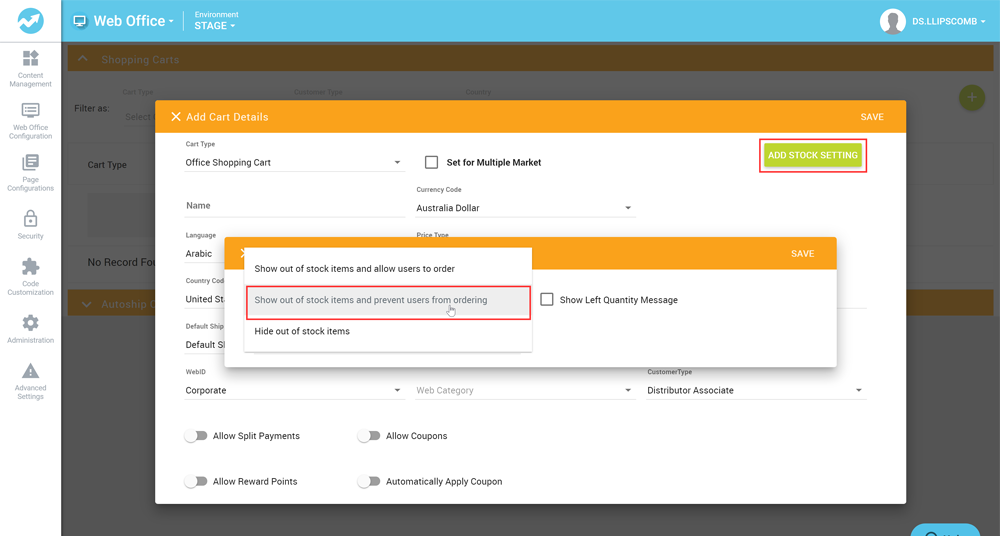Image resolution: width=1000 pixels, height=536 pixels.
Task: Open the CustomerType dropdown
Action: (755, 390)
